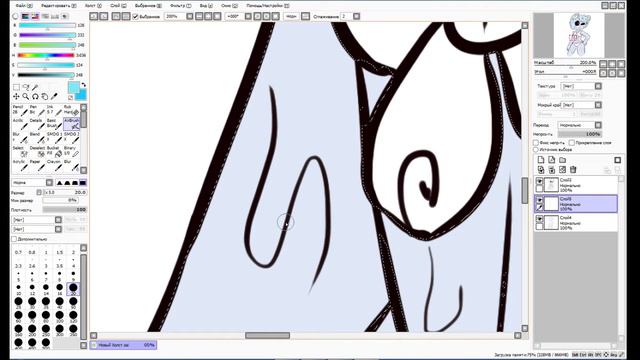Select the Pencil brush tool
This screenshot has width=640, height=360.
pos(20,110)
